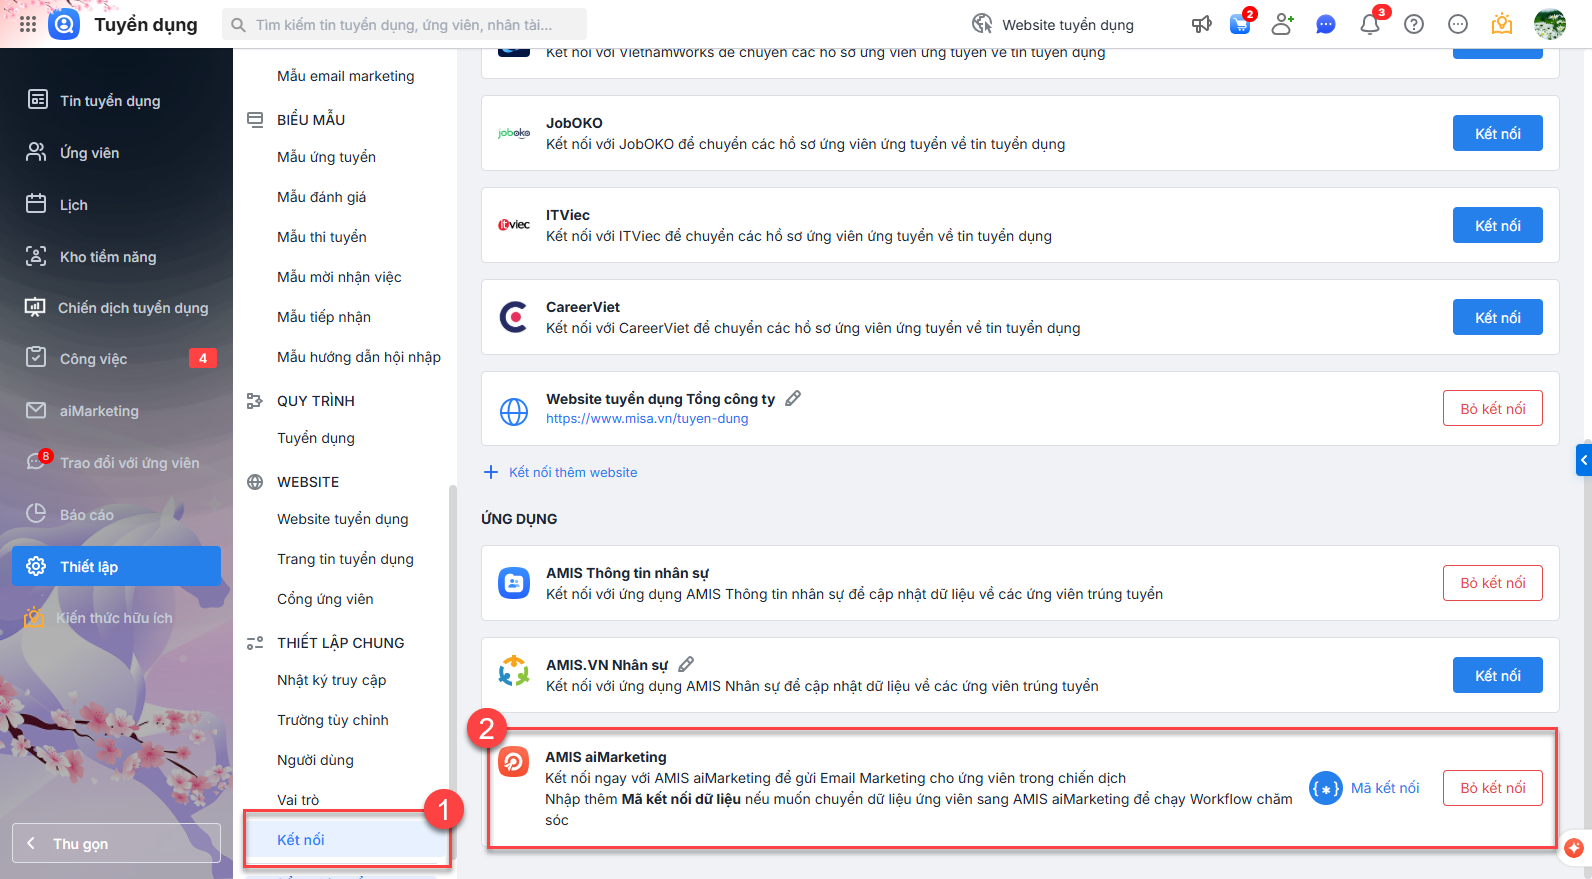
Task: Select Mẫu email marketing setting
Action: pyautogui.click(x=345, y=76)
